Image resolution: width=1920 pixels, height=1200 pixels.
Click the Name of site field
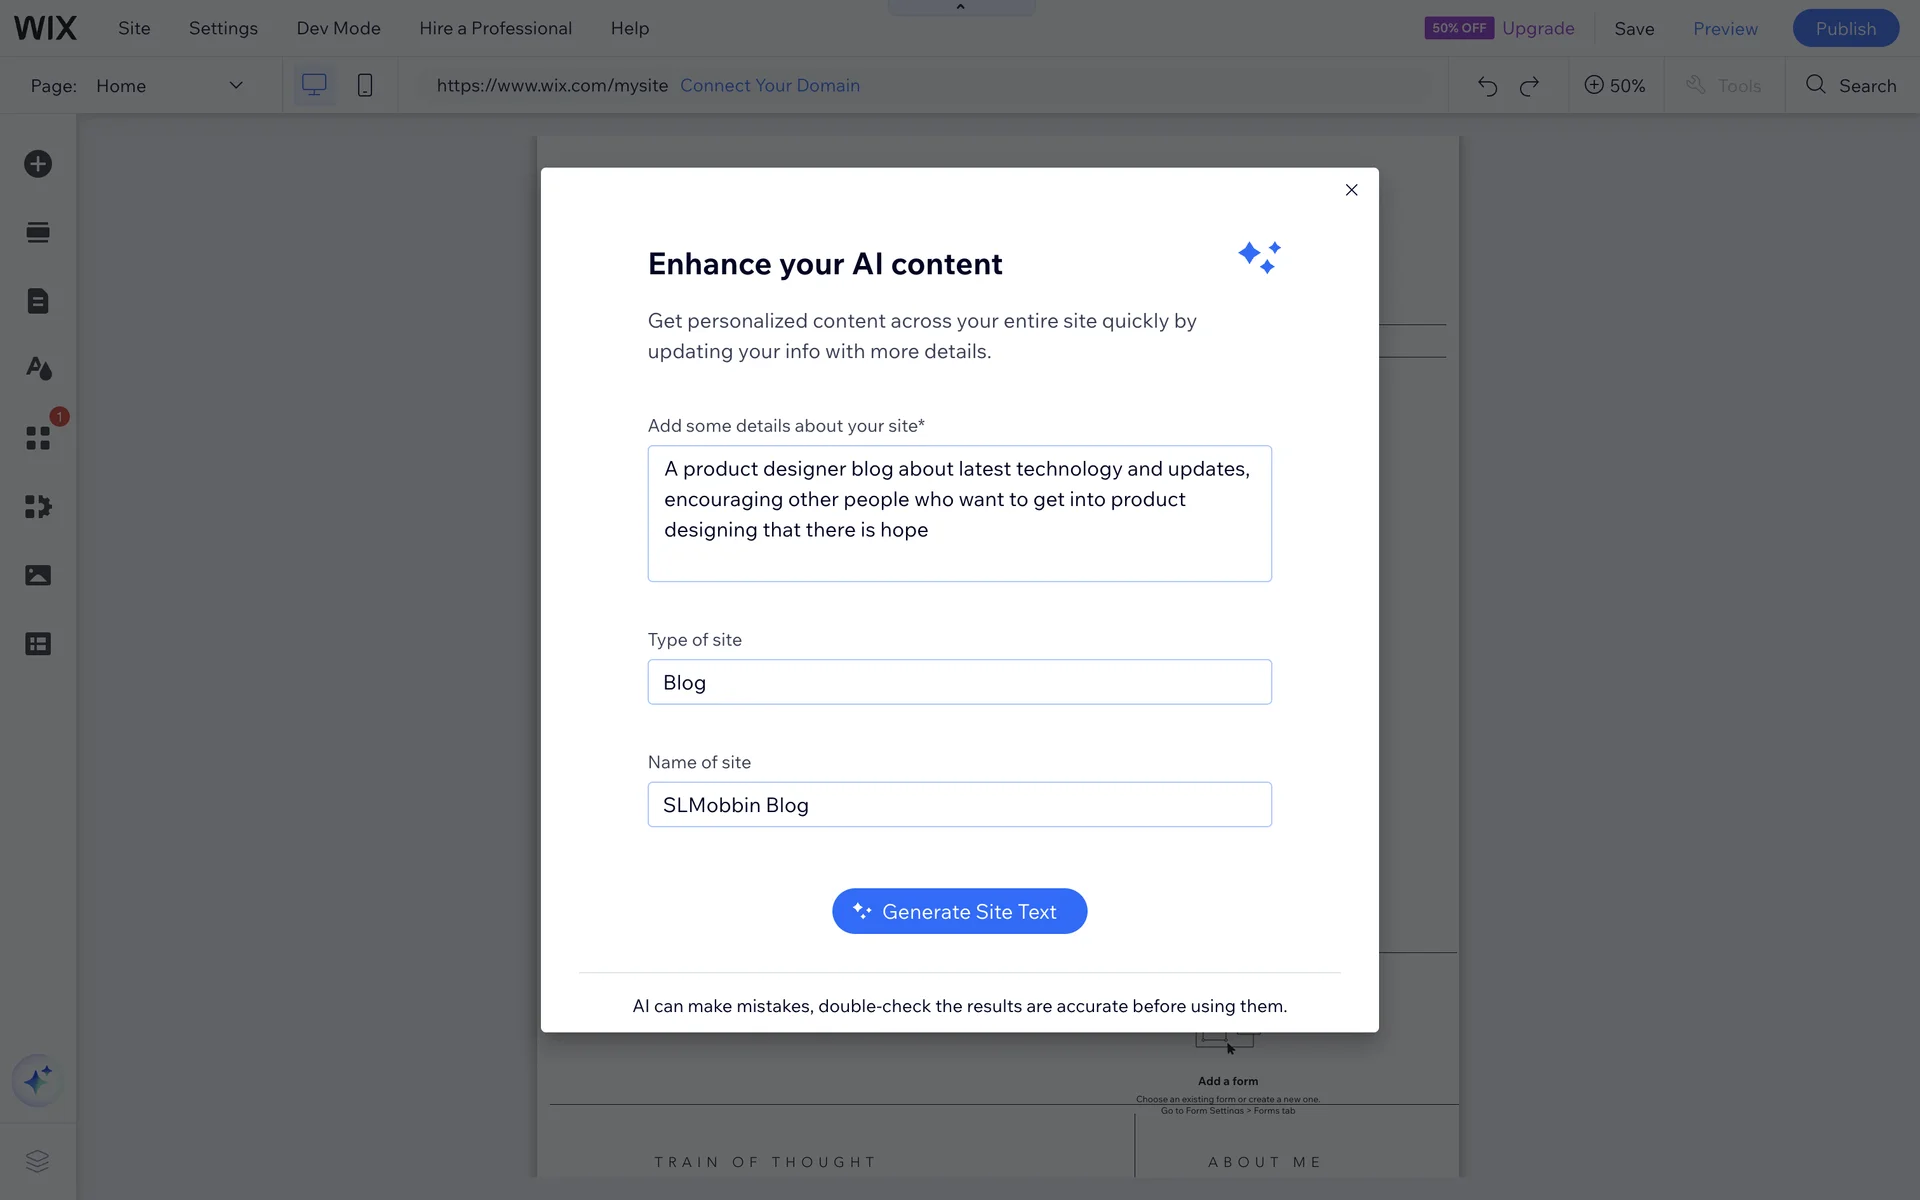pos(959,805)
